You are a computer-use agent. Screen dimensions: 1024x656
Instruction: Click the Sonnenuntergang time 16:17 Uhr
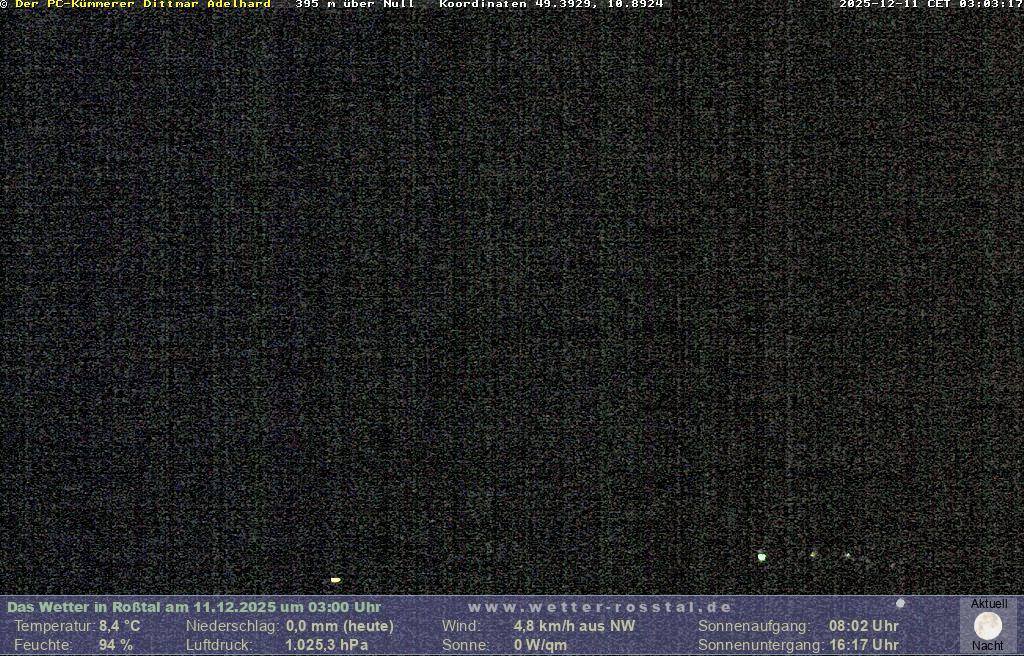click(864, 645)
